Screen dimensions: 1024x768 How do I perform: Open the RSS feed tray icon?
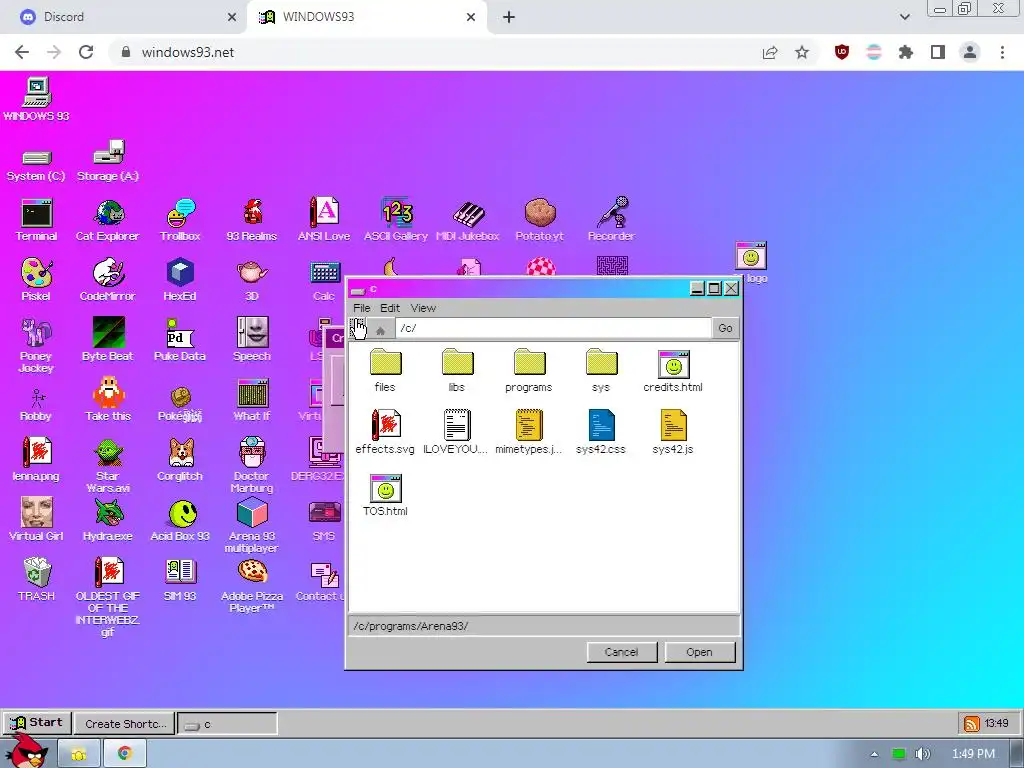pos(972,723)
